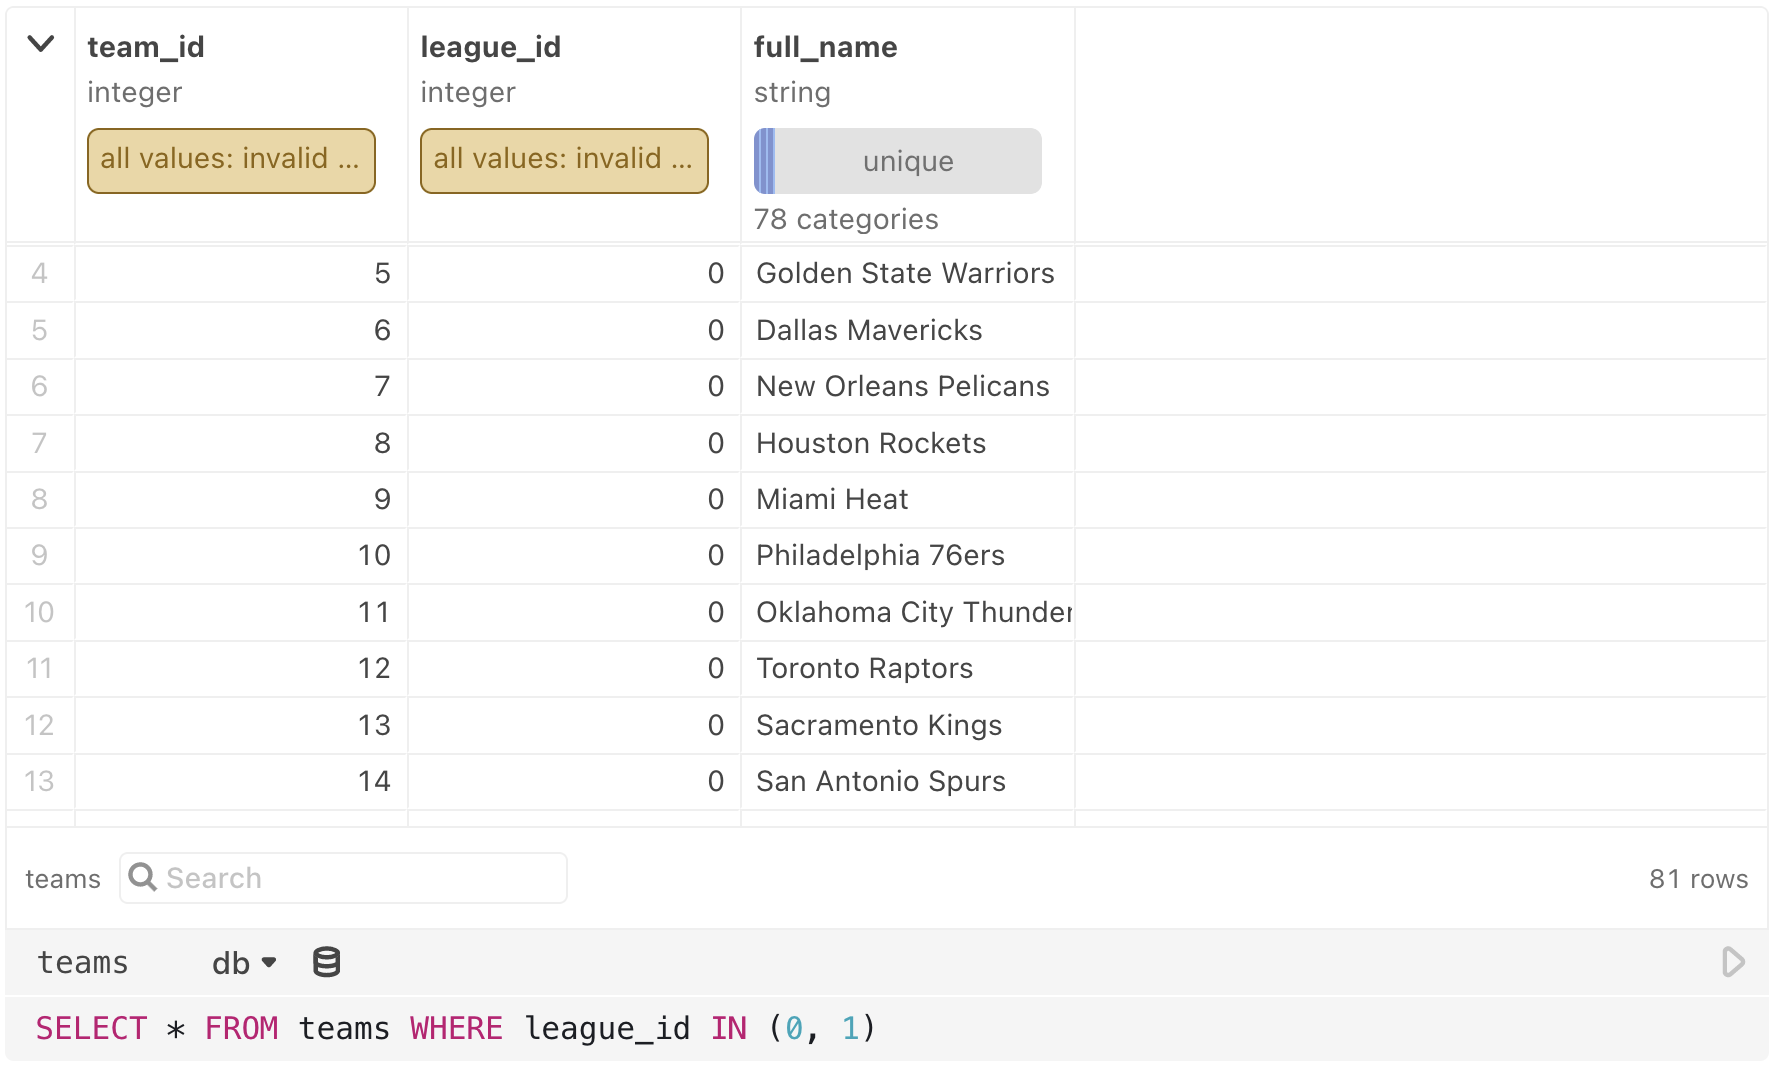Click row number 7 in the gutter
The height and width of the screenshot is (1066, 1774).
pyautogui.click(x=40, y=443)
